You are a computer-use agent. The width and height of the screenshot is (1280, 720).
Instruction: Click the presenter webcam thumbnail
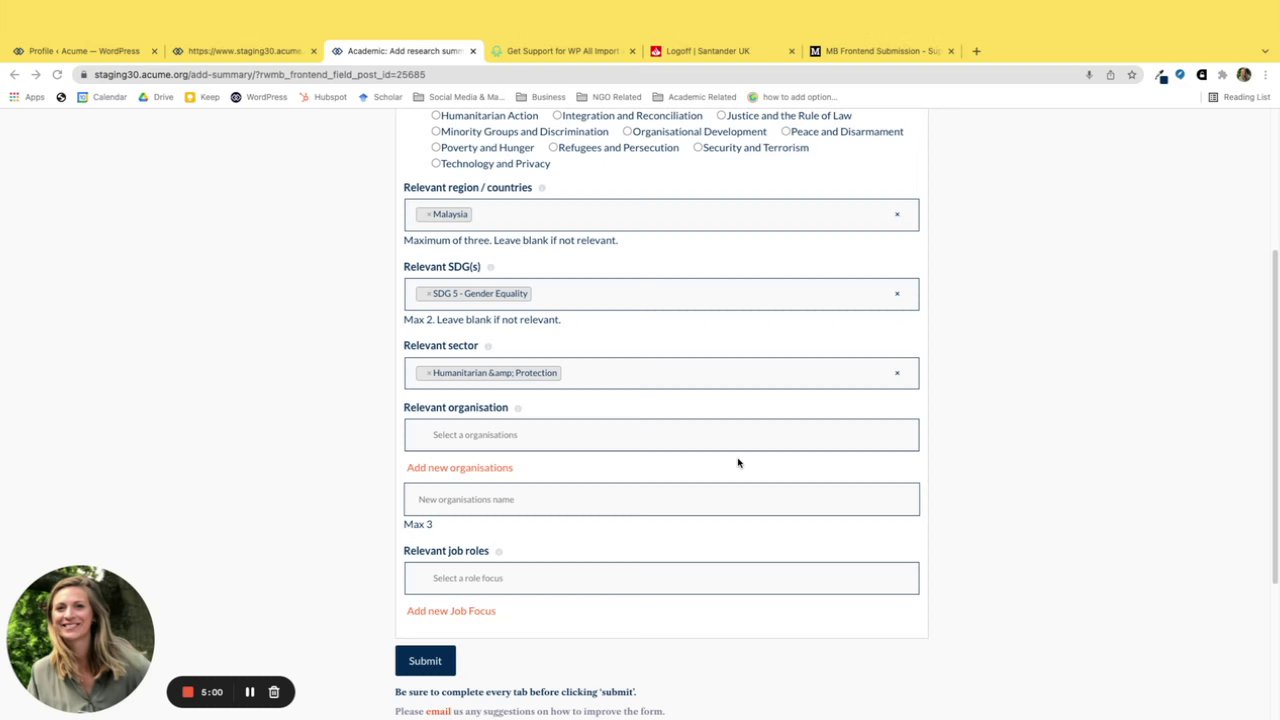click(80, 639)
